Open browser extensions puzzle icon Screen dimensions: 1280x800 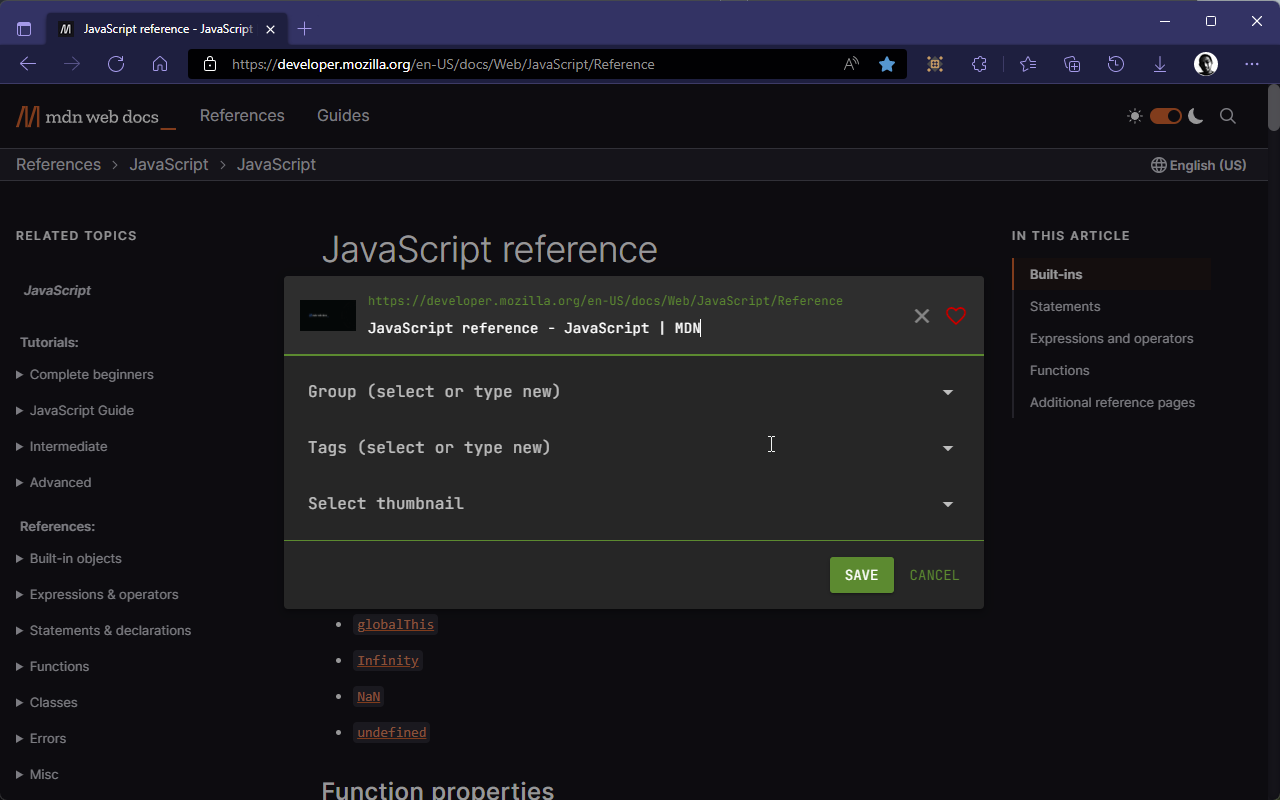click(x=979, y=64)
